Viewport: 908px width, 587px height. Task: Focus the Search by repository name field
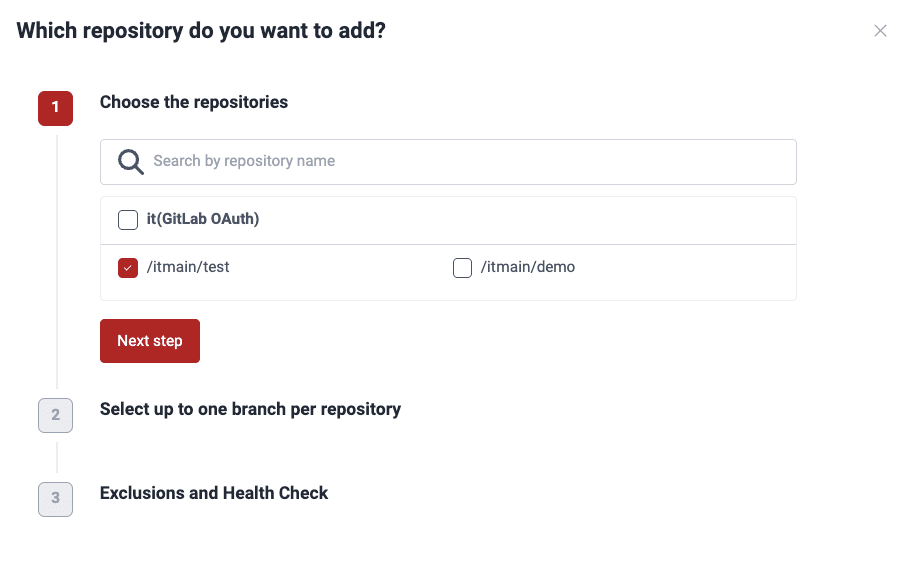(x=448, y=162)
